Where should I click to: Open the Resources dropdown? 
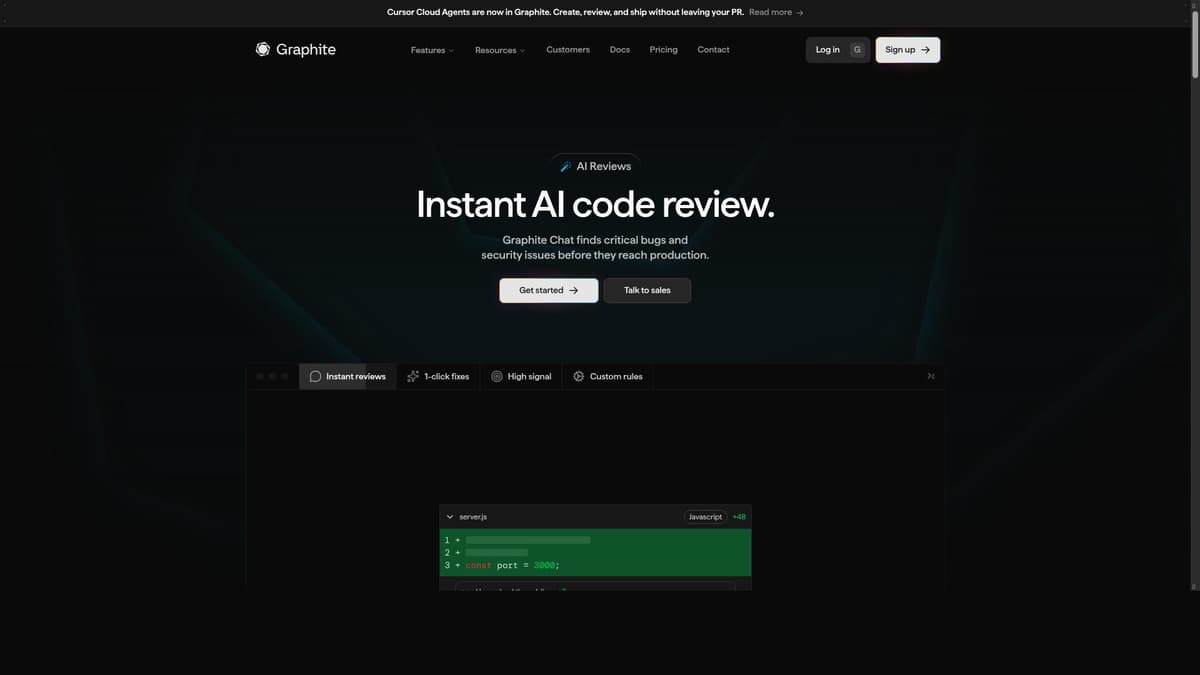coord(500,50)
